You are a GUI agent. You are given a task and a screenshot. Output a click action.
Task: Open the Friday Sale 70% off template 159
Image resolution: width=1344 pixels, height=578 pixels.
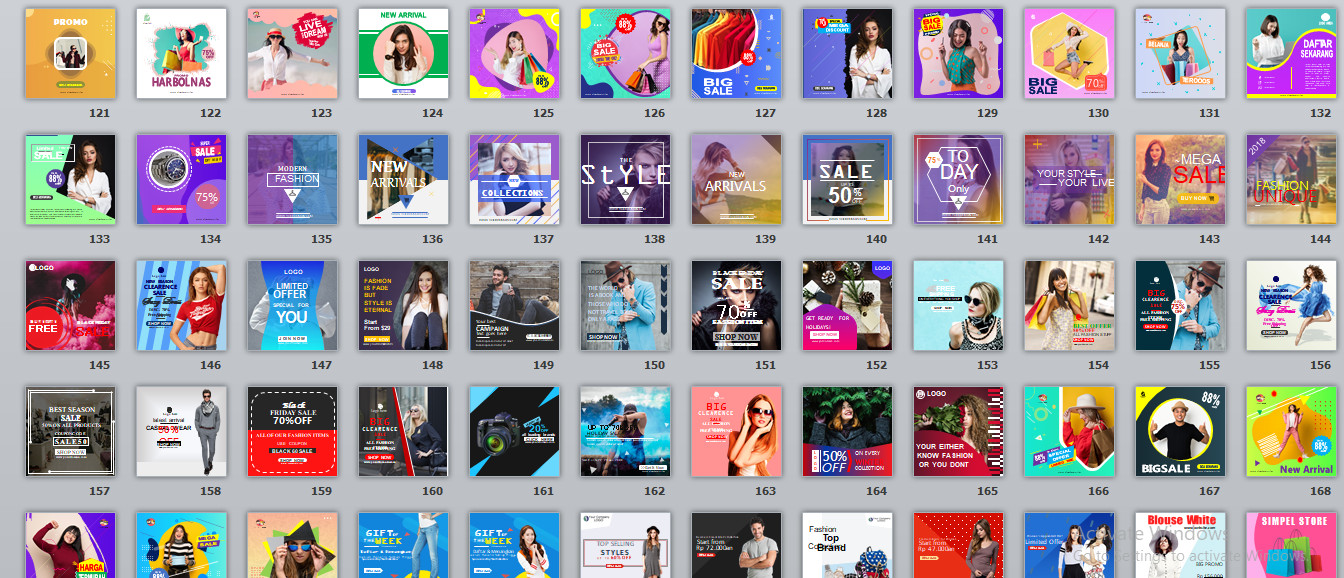click(x=292, y=432)
